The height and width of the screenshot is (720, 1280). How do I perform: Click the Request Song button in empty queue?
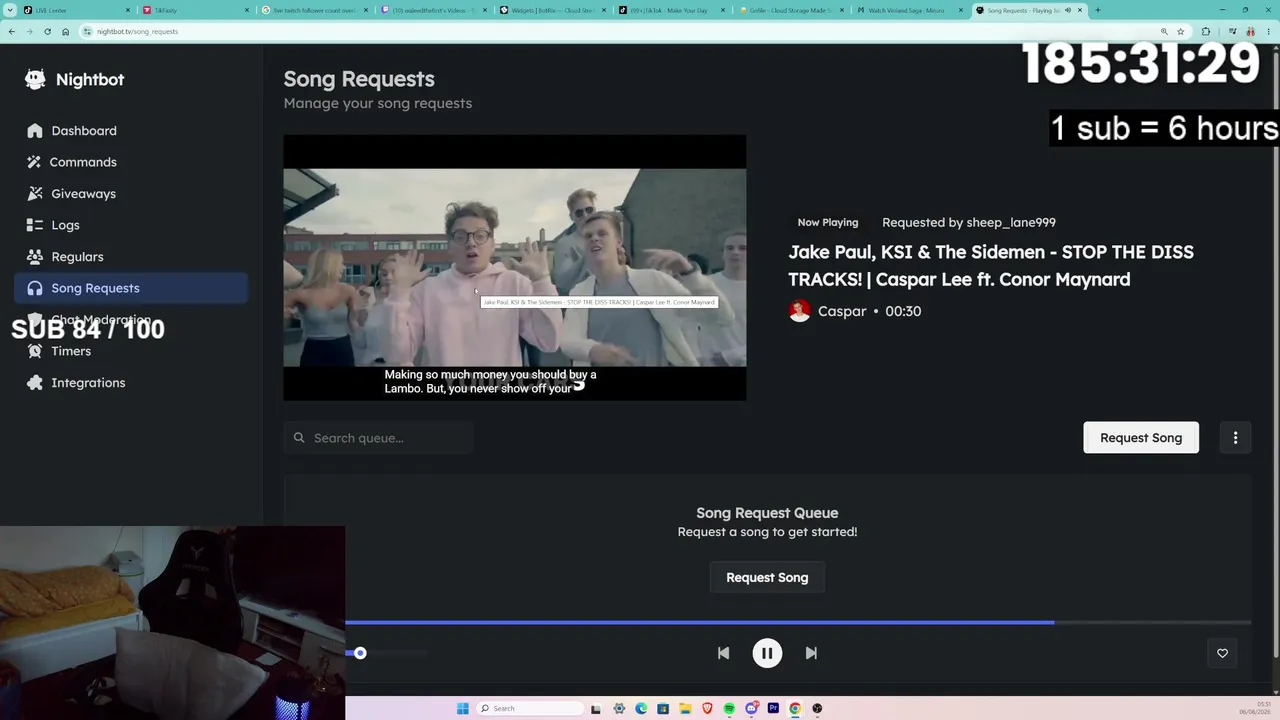(767, 578)
